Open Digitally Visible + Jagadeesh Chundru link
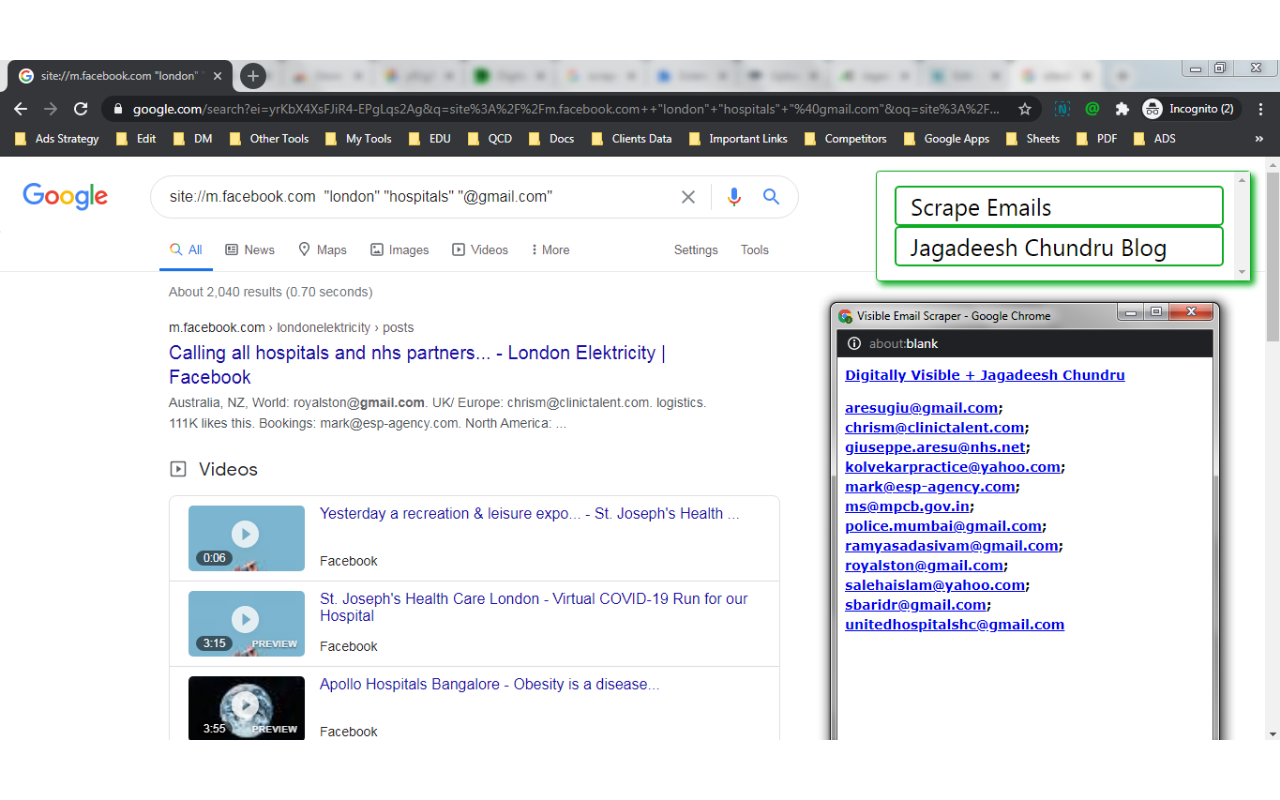 pyautogui.click(x=985, y=375)
